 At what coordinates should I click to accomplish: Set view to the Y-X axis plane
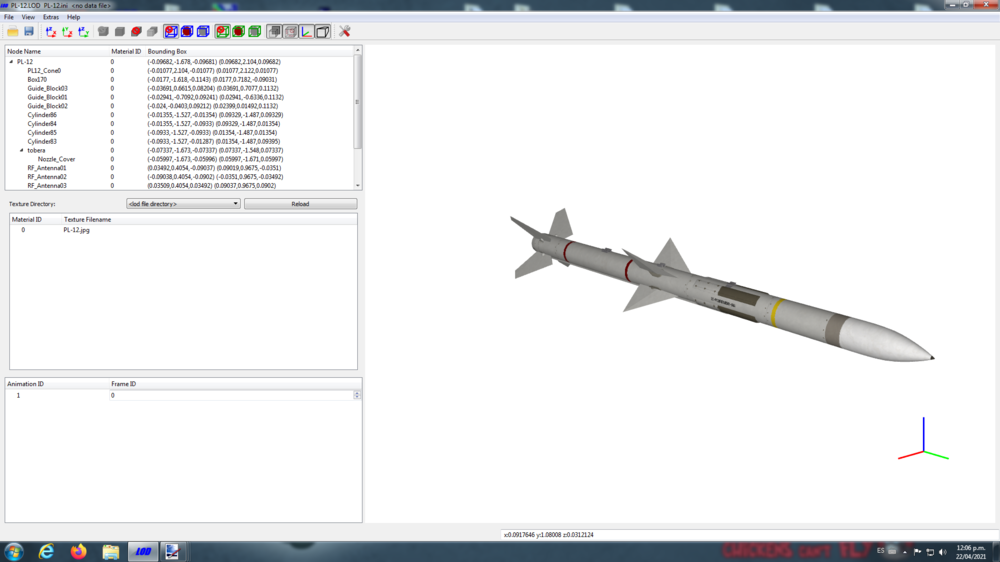(67, 31)
